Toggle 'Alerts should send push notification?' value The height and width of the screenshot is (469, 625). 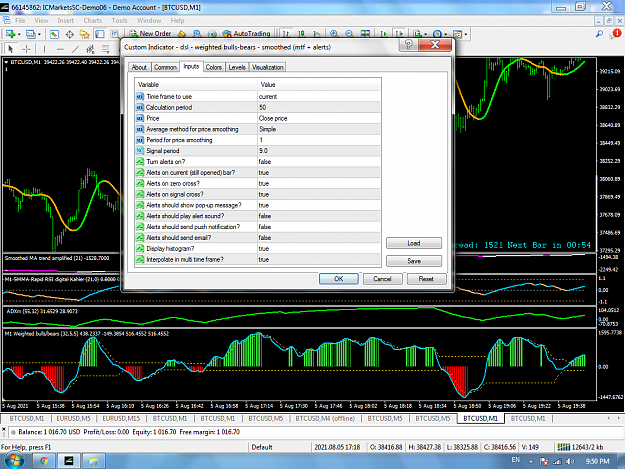point(319,227)
